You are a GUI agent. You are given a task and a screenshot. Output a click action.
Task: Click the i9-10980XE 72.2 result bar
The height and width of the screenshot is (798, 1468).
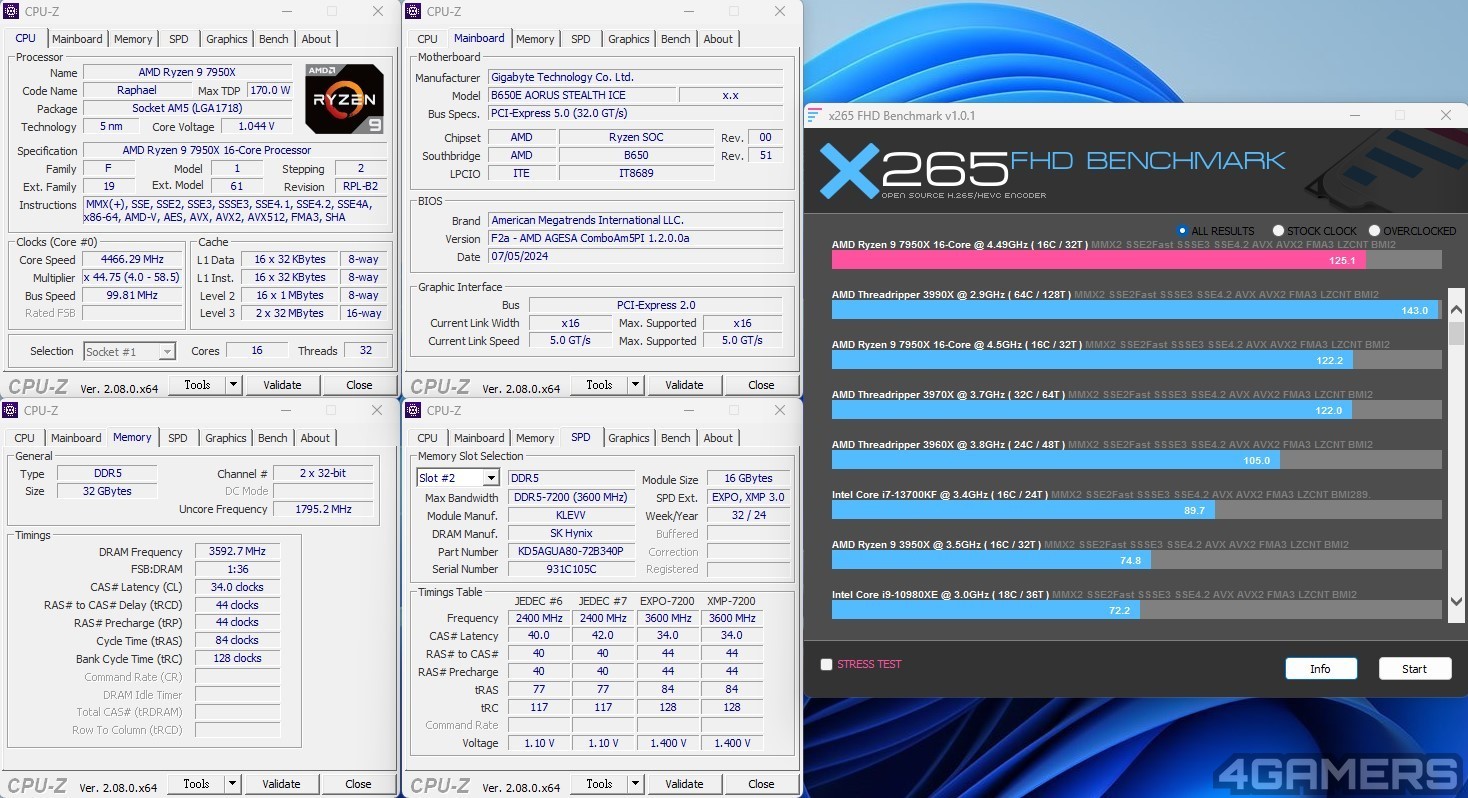[x=986, y=610]
